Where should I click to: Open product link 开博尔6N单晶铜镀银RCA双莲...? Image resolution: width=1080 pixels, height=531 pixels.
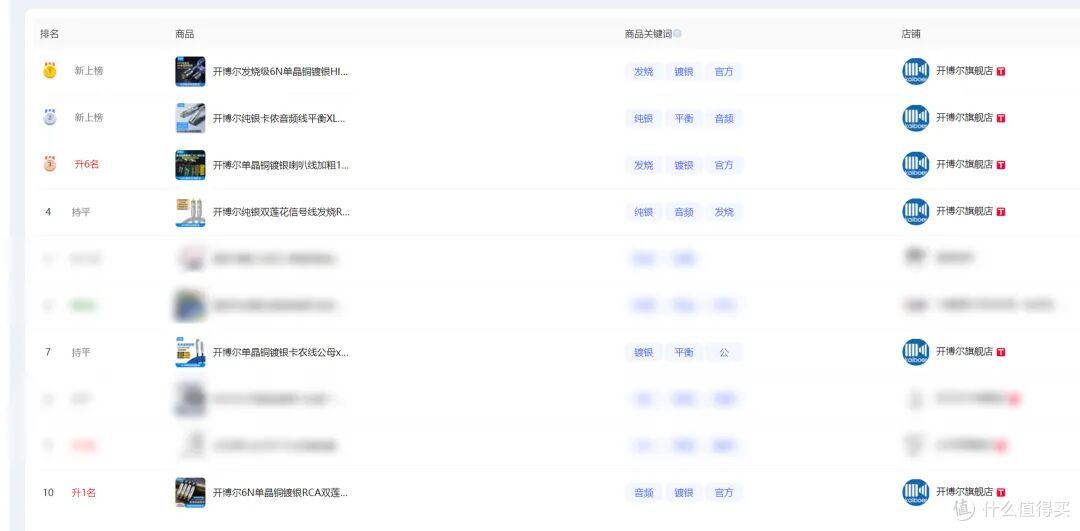pyautogui.click(x=280, y=492)
